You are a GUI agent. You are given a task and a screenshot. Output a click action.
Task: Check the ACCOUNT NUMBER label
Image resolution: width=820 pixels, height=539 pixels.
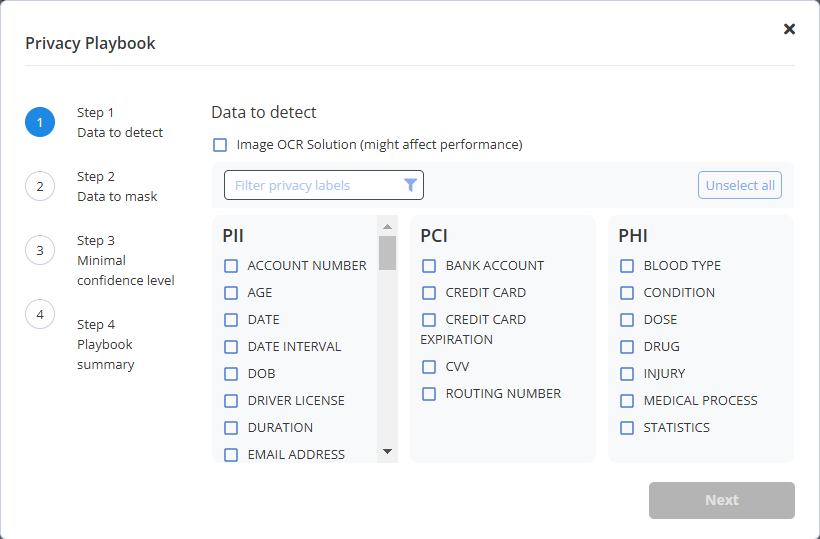pos(231,266)
